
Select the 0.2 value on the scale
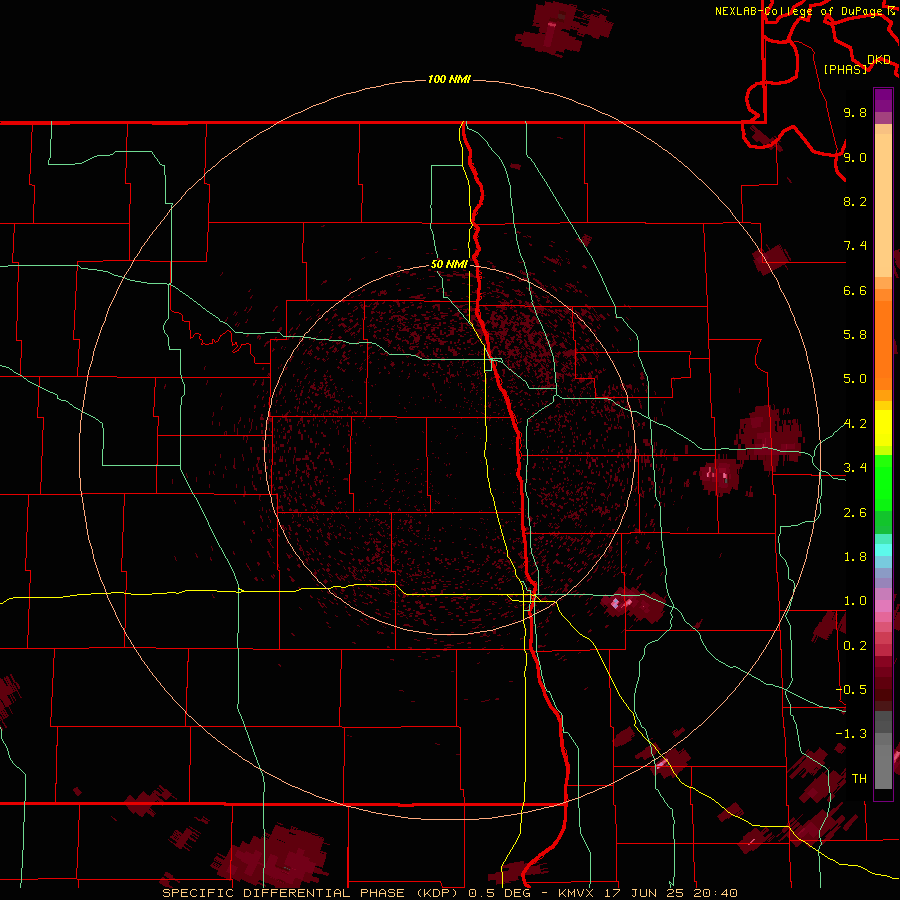(x=855, y=646)
